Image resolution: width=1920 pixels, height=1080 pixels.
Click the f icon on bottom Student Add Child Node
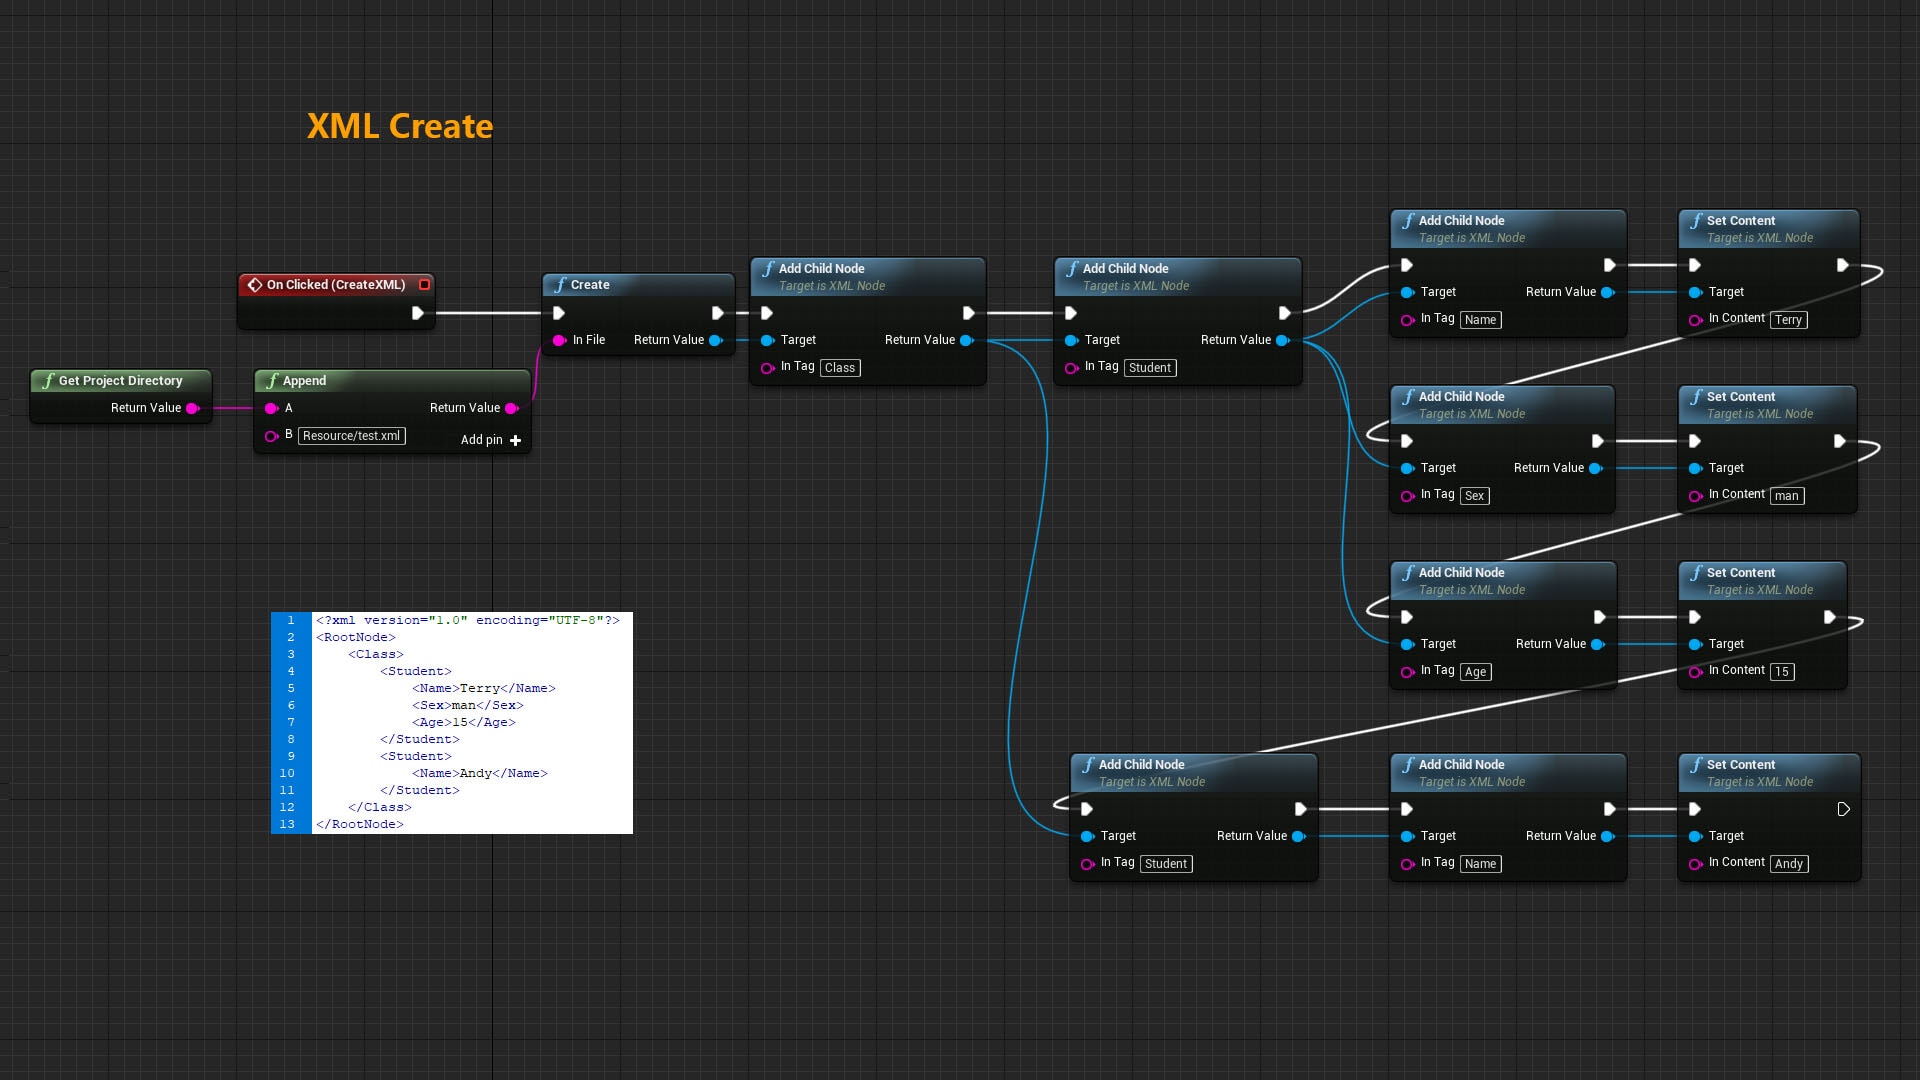[x=1088, y=764]
